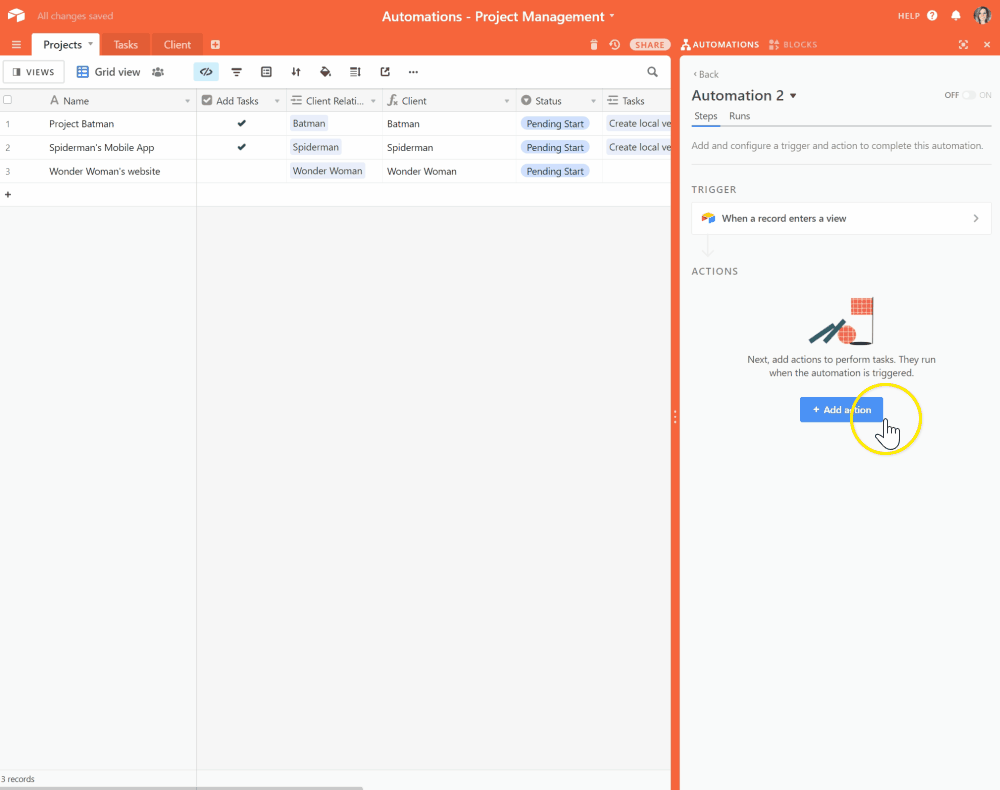Switch to the Runs tab
Viewport: 1000px width, 790px height.
click(739, 116)
